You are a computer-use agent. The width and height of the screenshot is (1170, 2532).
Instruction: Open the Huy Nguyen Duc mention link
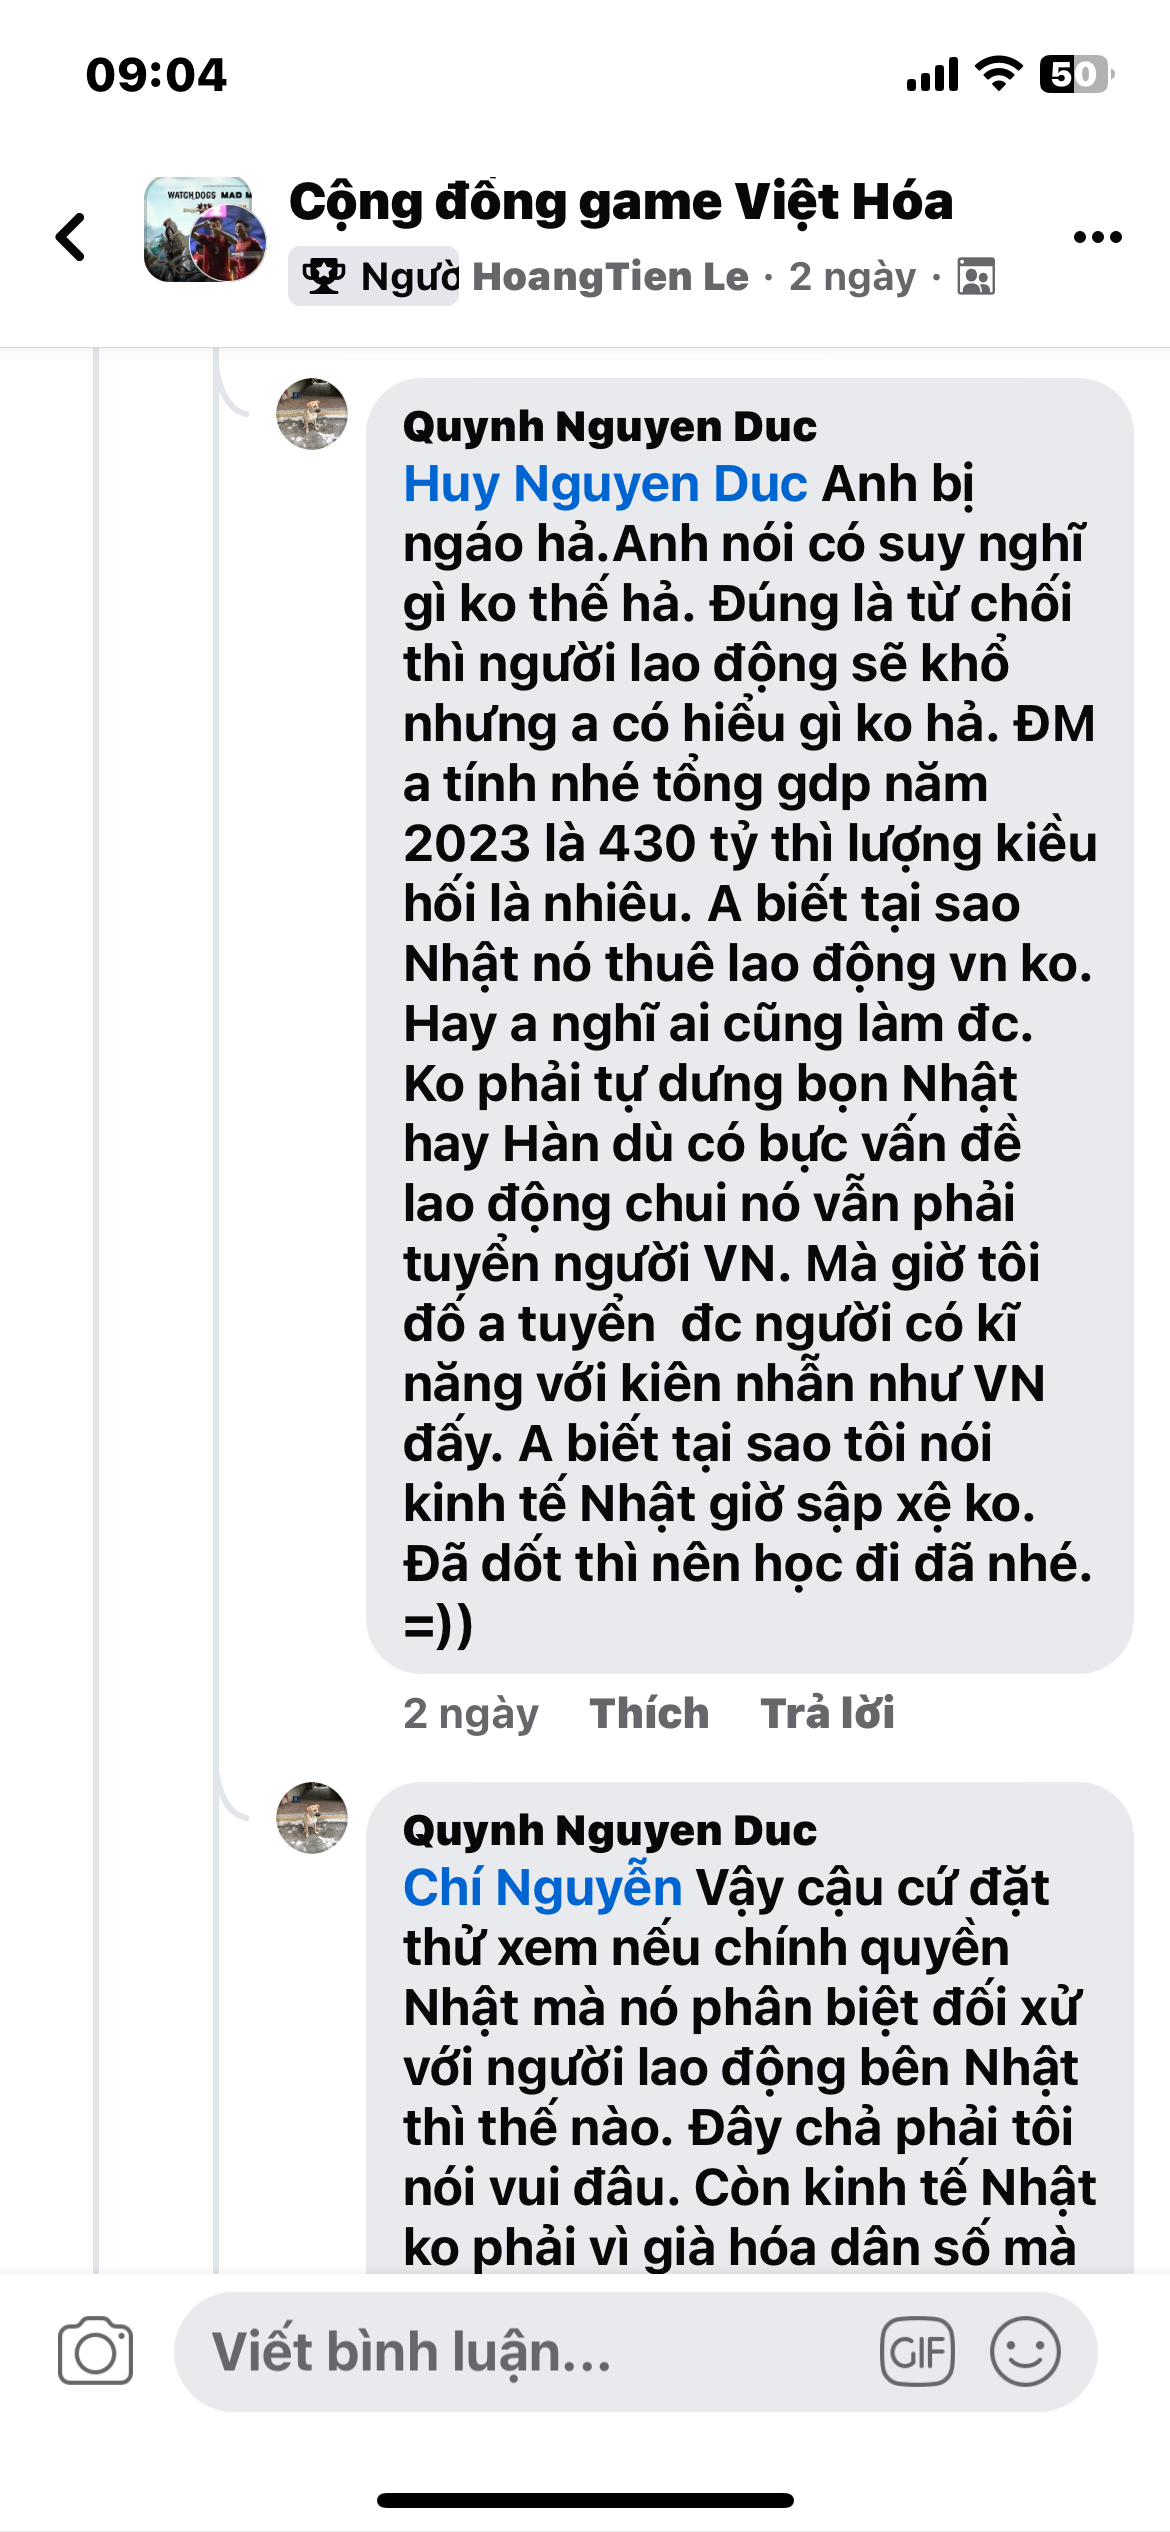point(605,484)
